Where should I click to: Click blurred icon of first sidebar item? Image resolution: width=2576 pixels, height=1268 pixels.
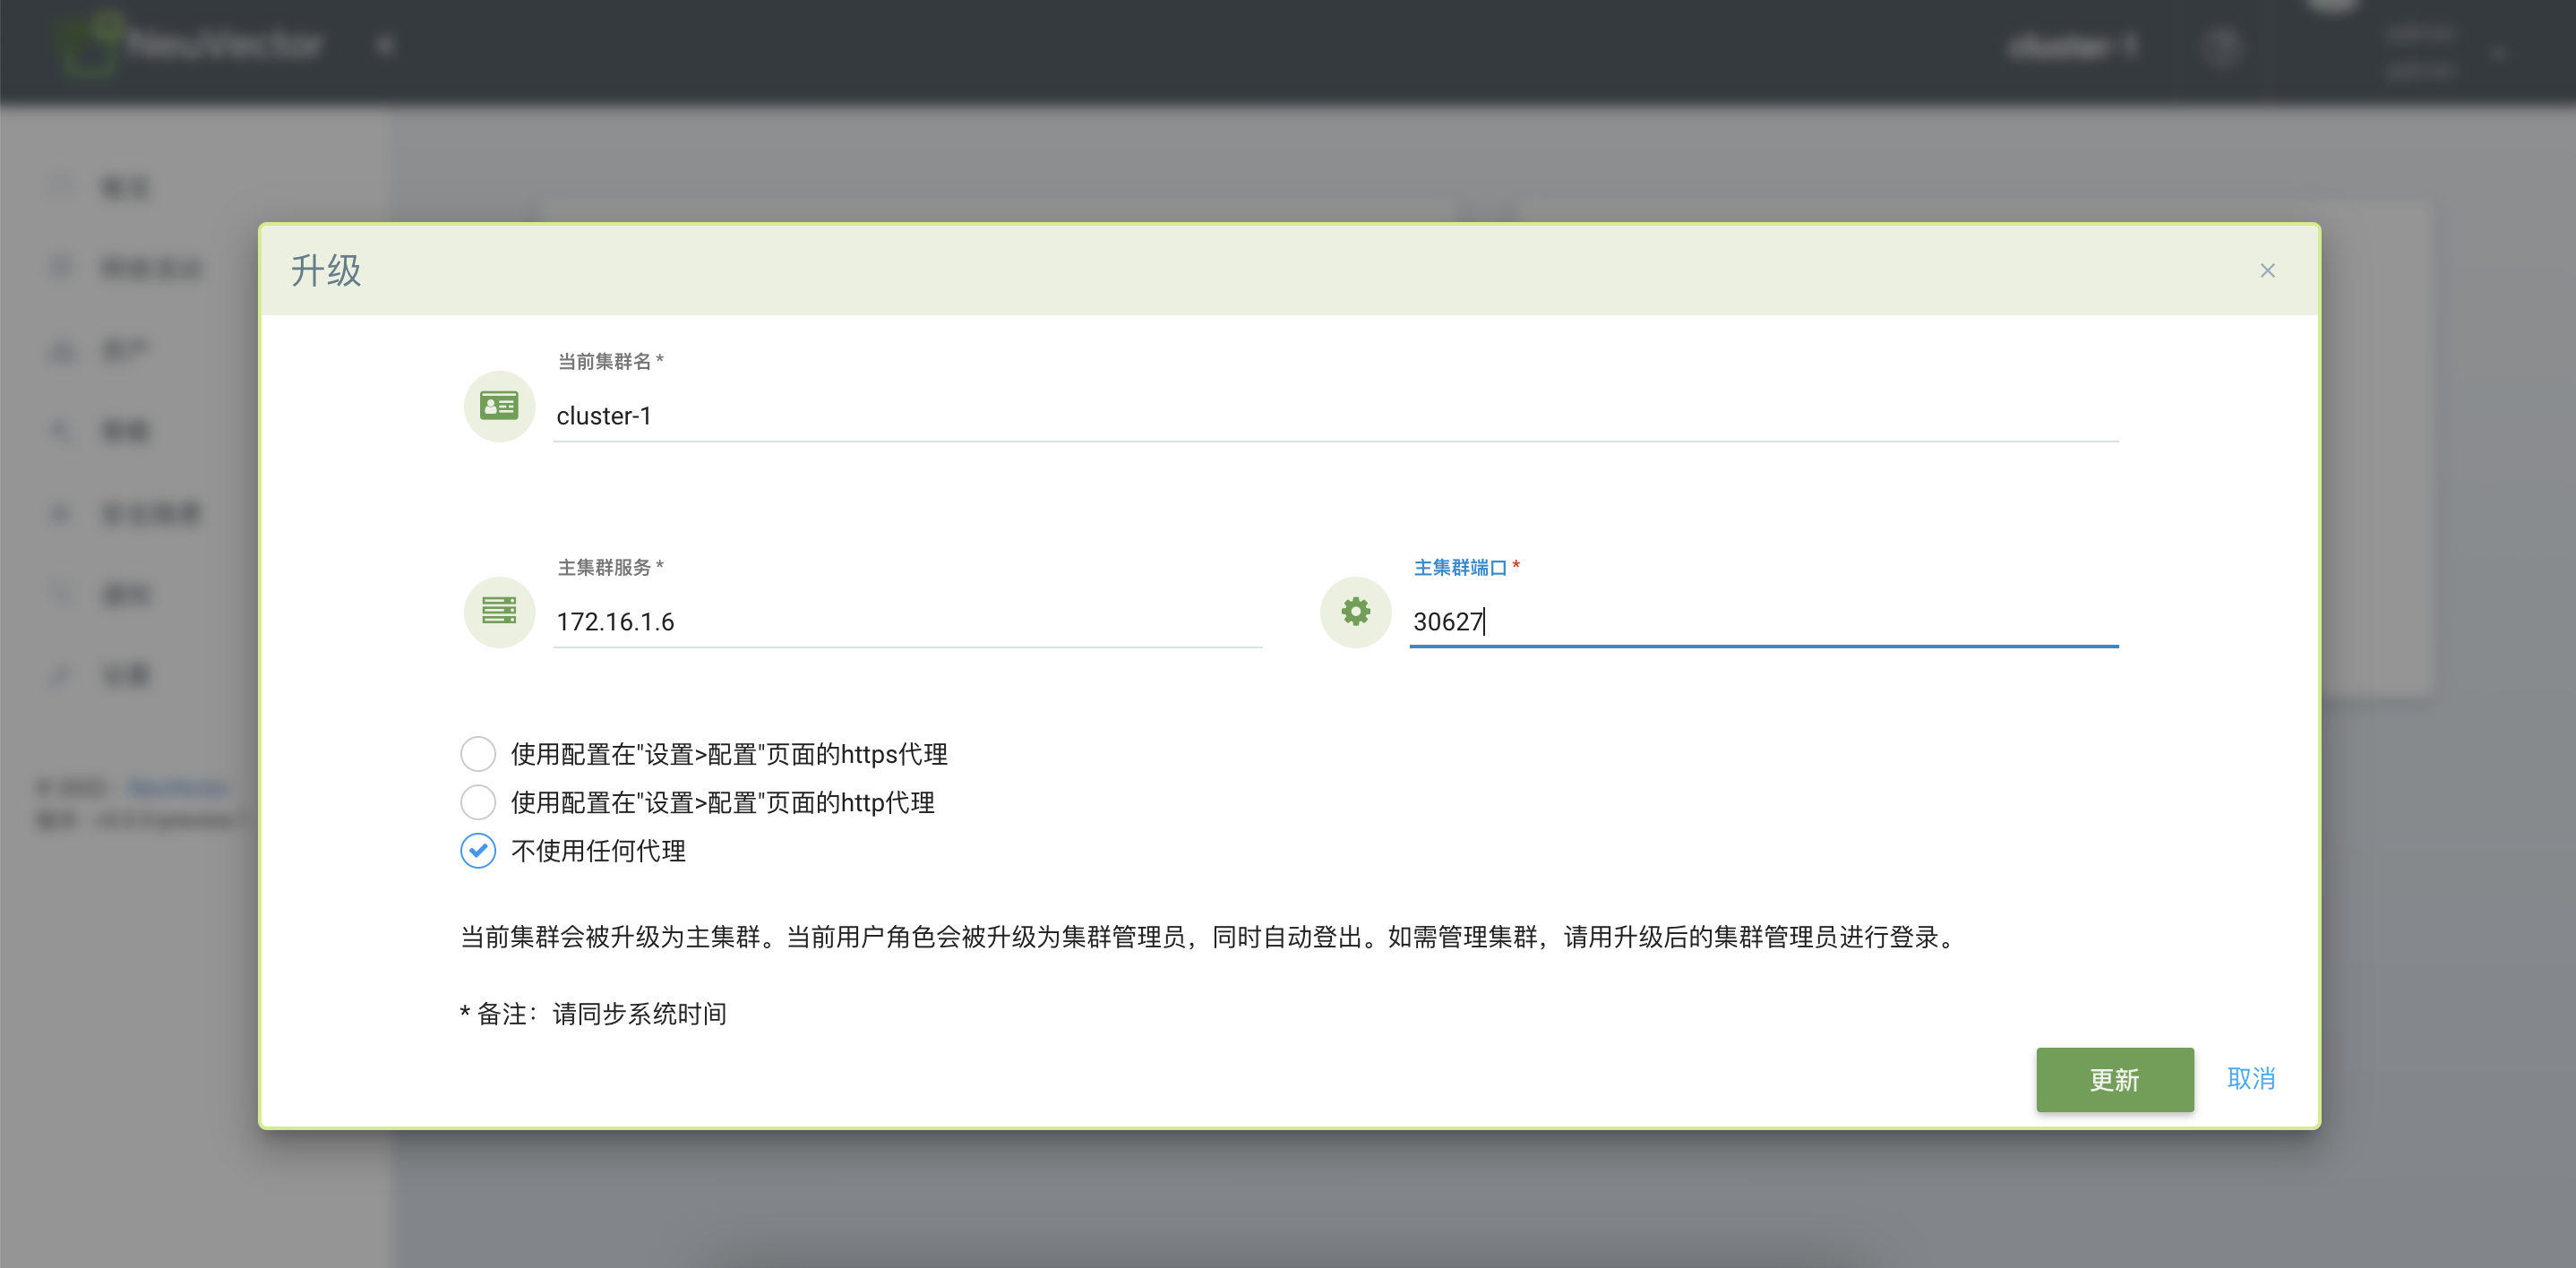(x=62, y=187)
